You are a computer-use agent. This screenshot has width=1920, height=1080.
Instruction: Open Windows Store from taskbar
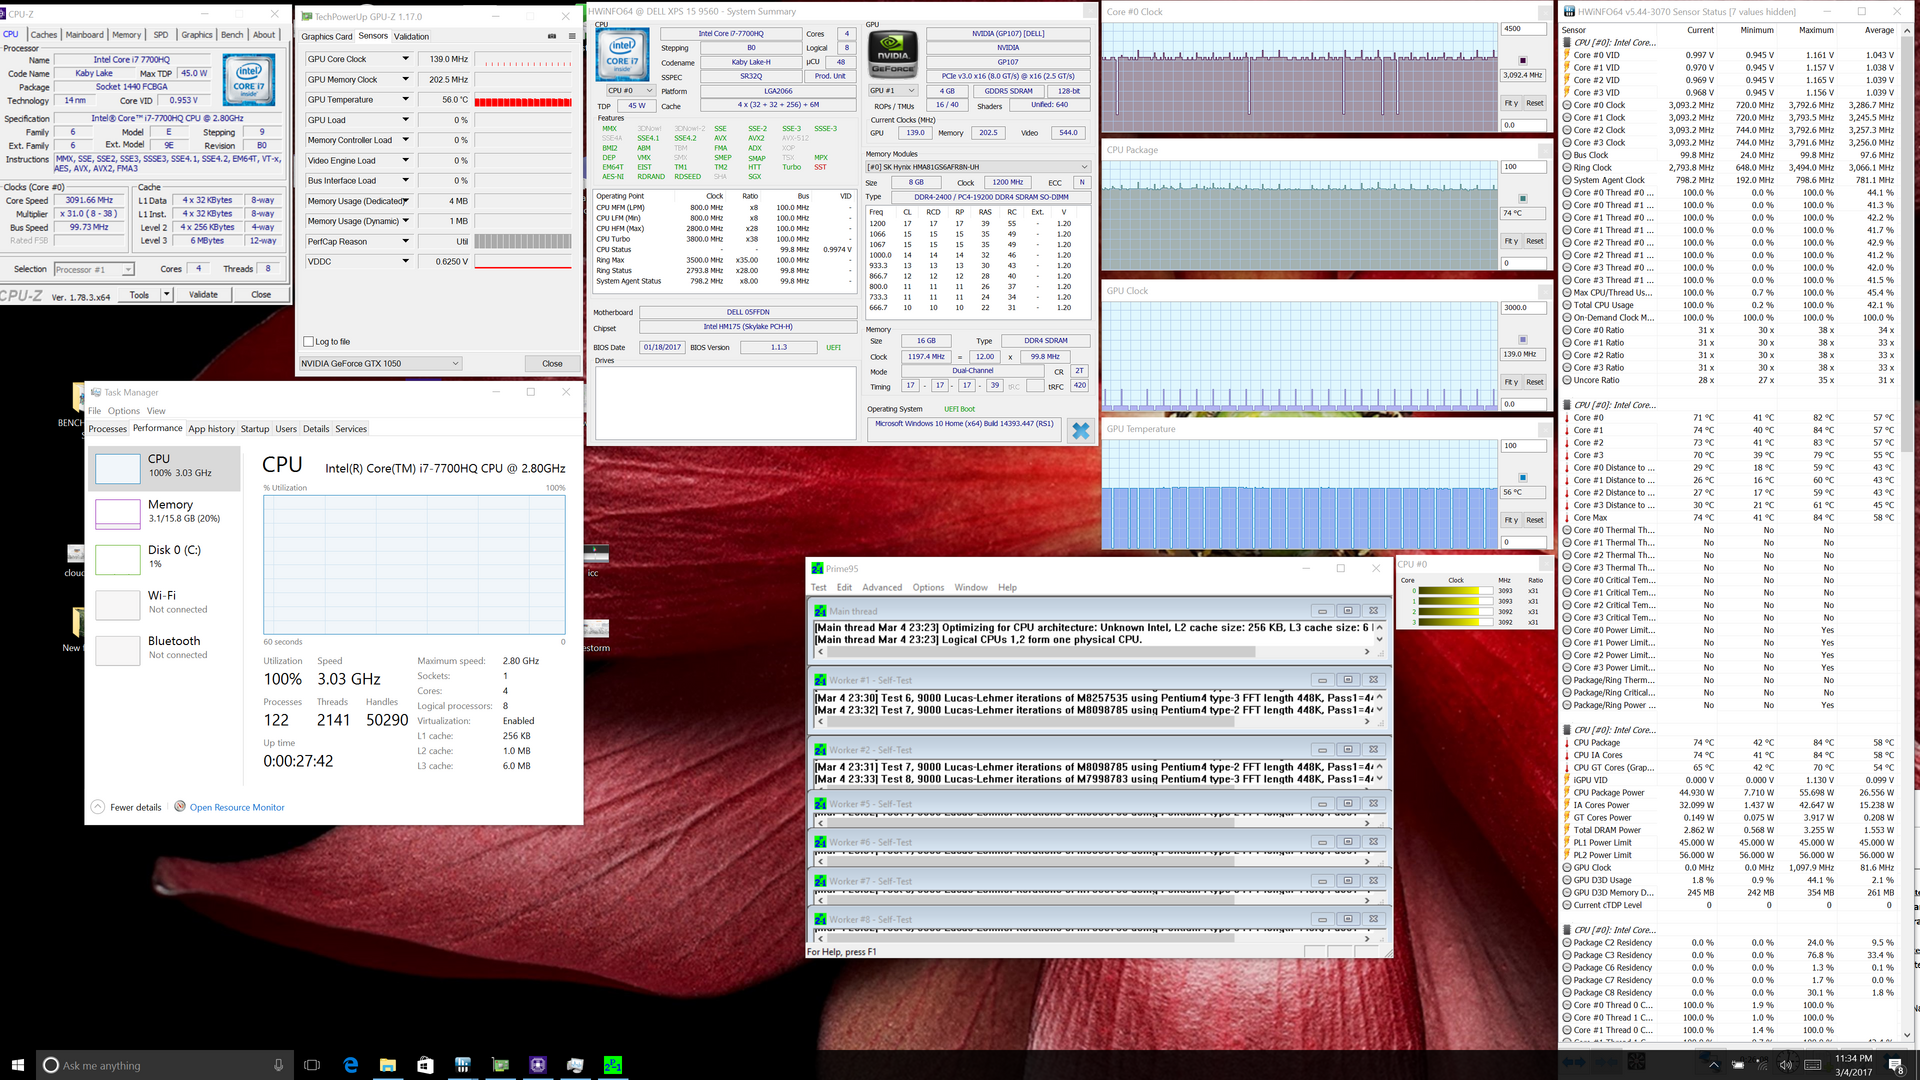pos(425,1065)
